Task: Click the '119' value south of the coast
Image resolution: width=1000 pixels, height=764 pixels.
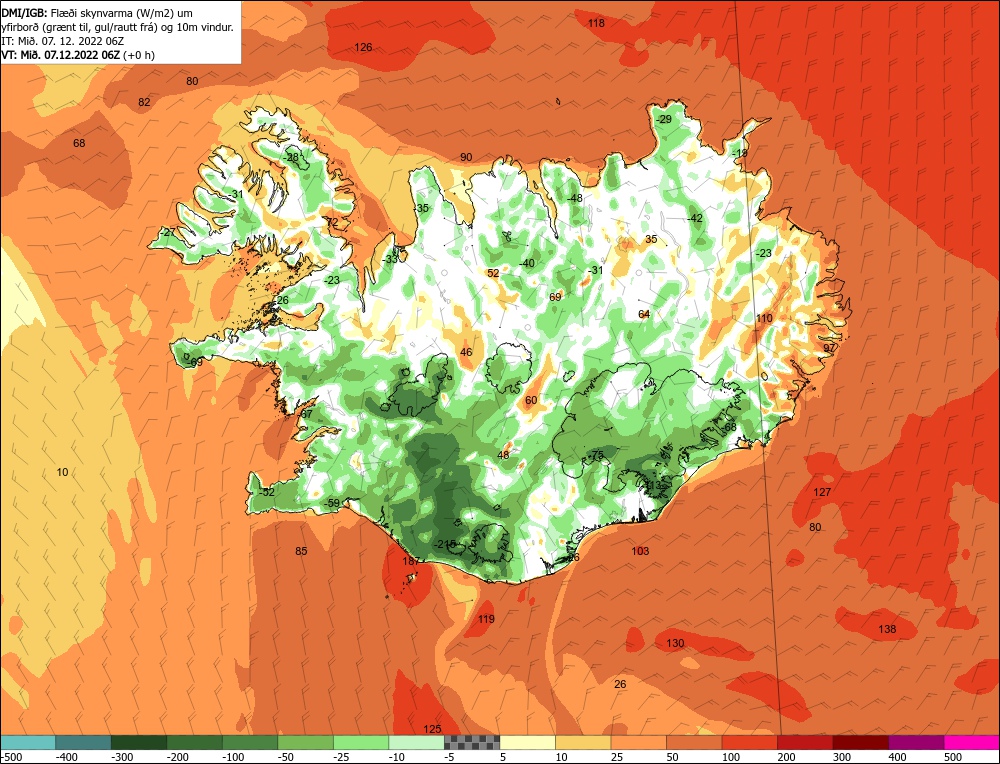Action: coord(486,619)
